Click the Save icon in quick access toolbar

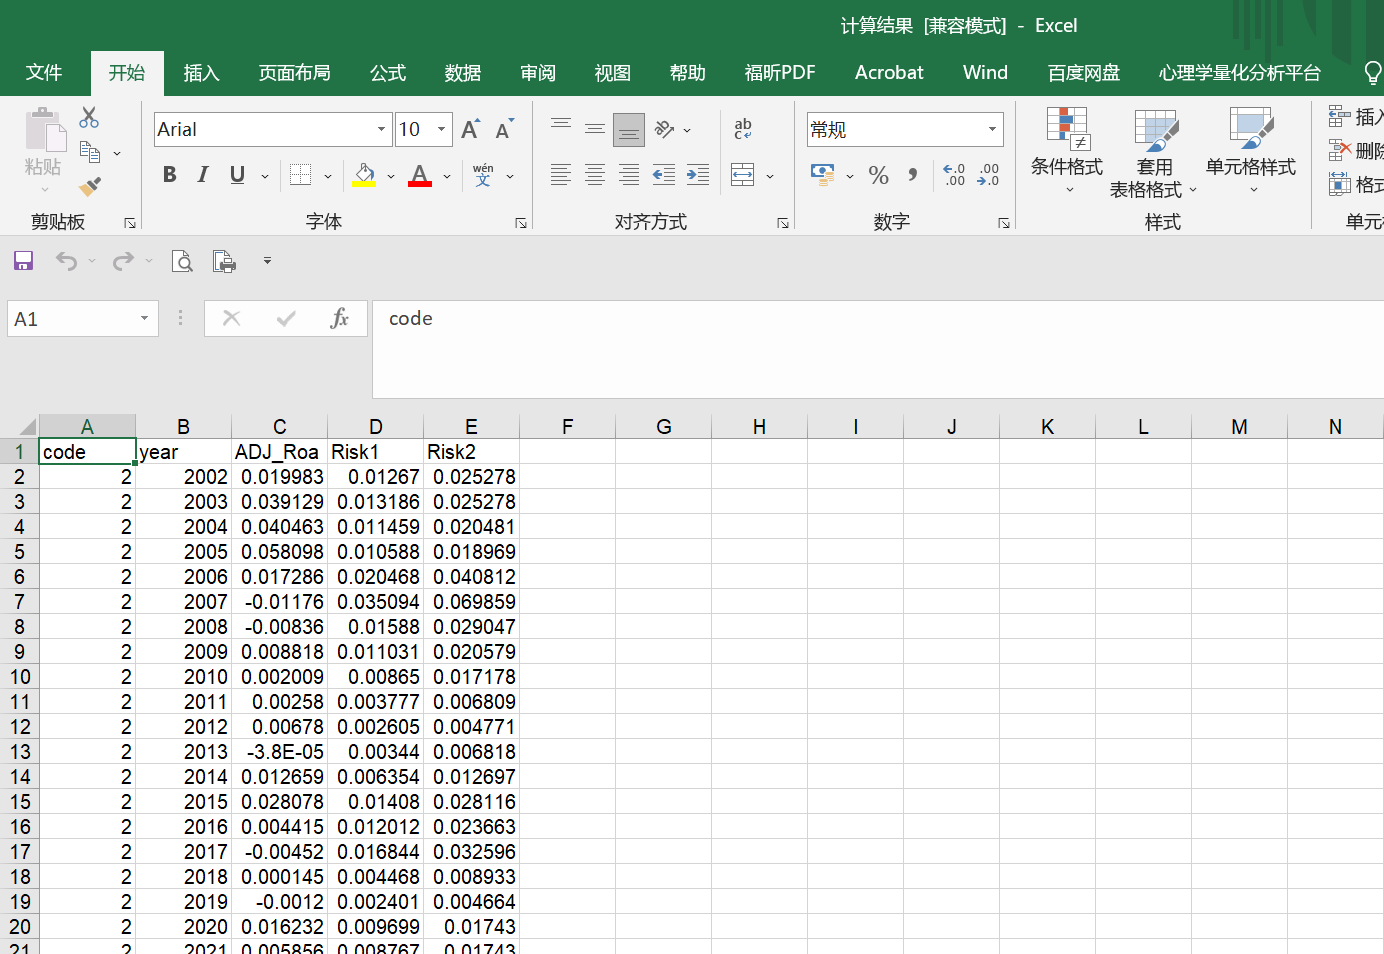(23, 261)
